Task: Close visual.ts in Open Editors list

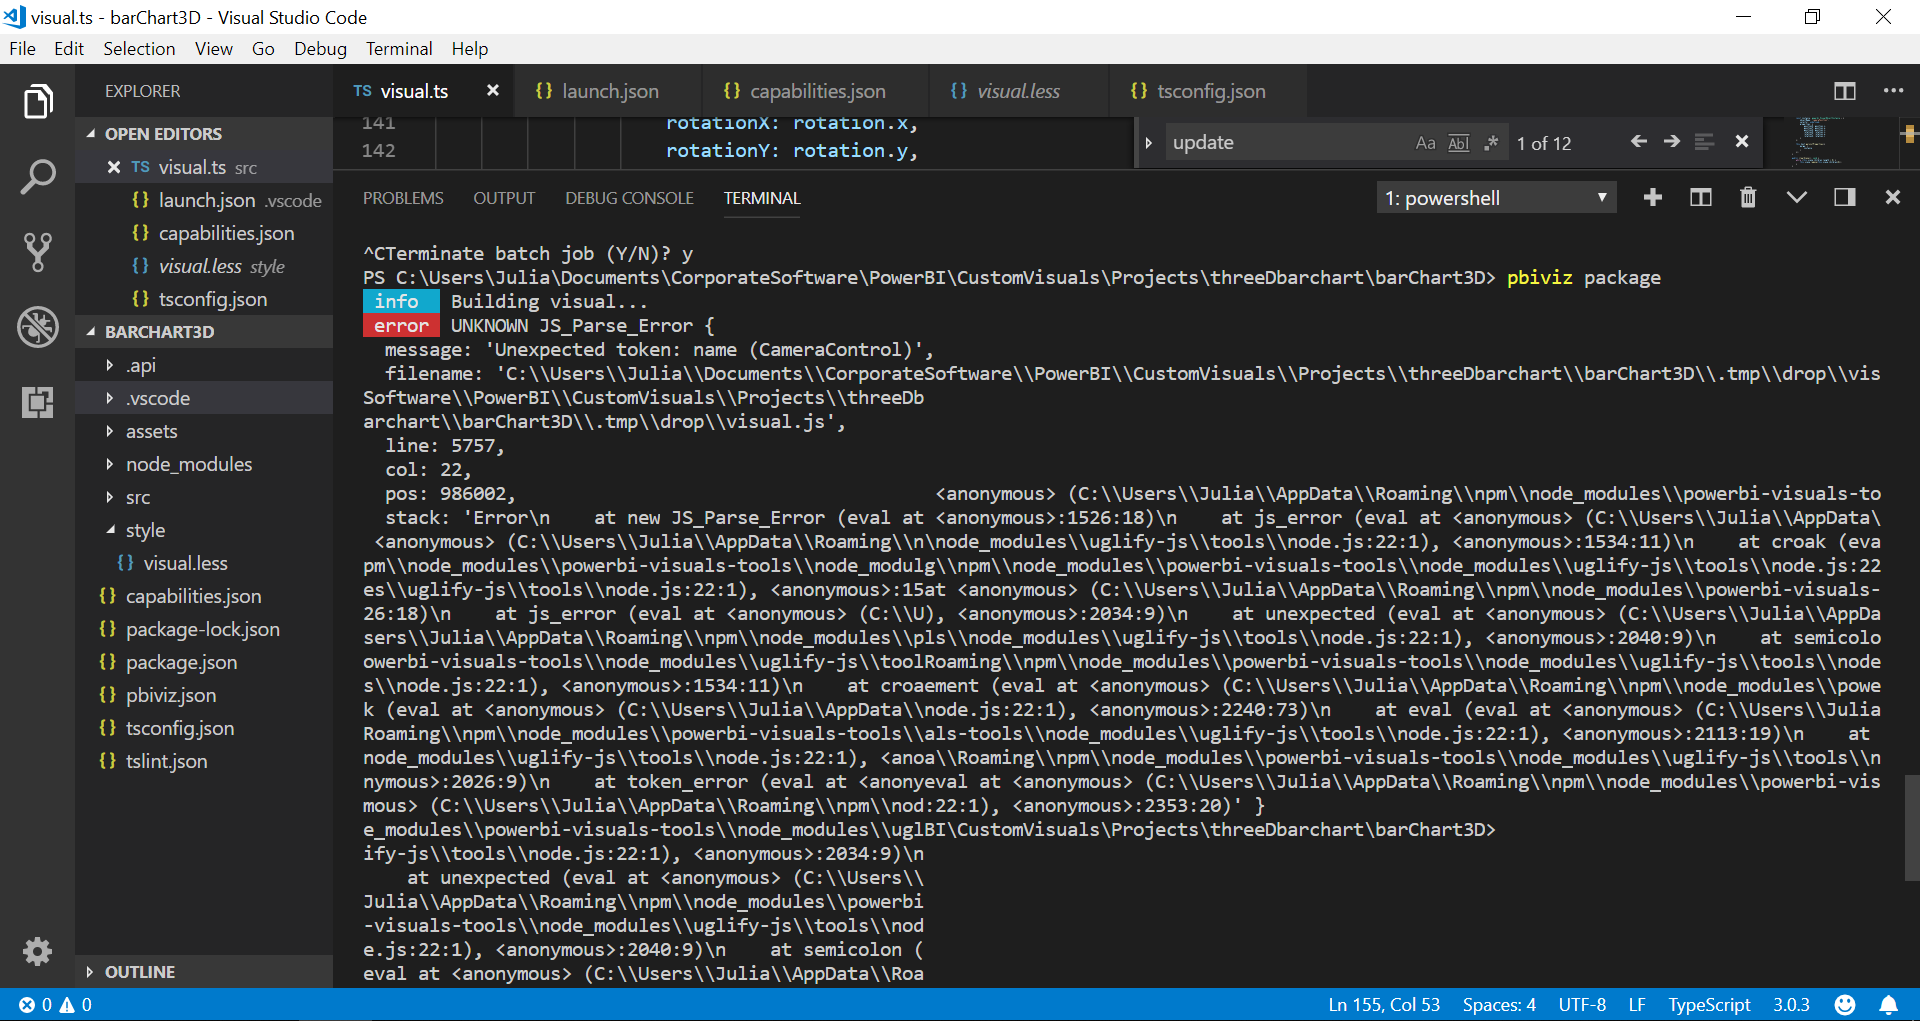Action: pyautogui.click(x=113, y=167)
